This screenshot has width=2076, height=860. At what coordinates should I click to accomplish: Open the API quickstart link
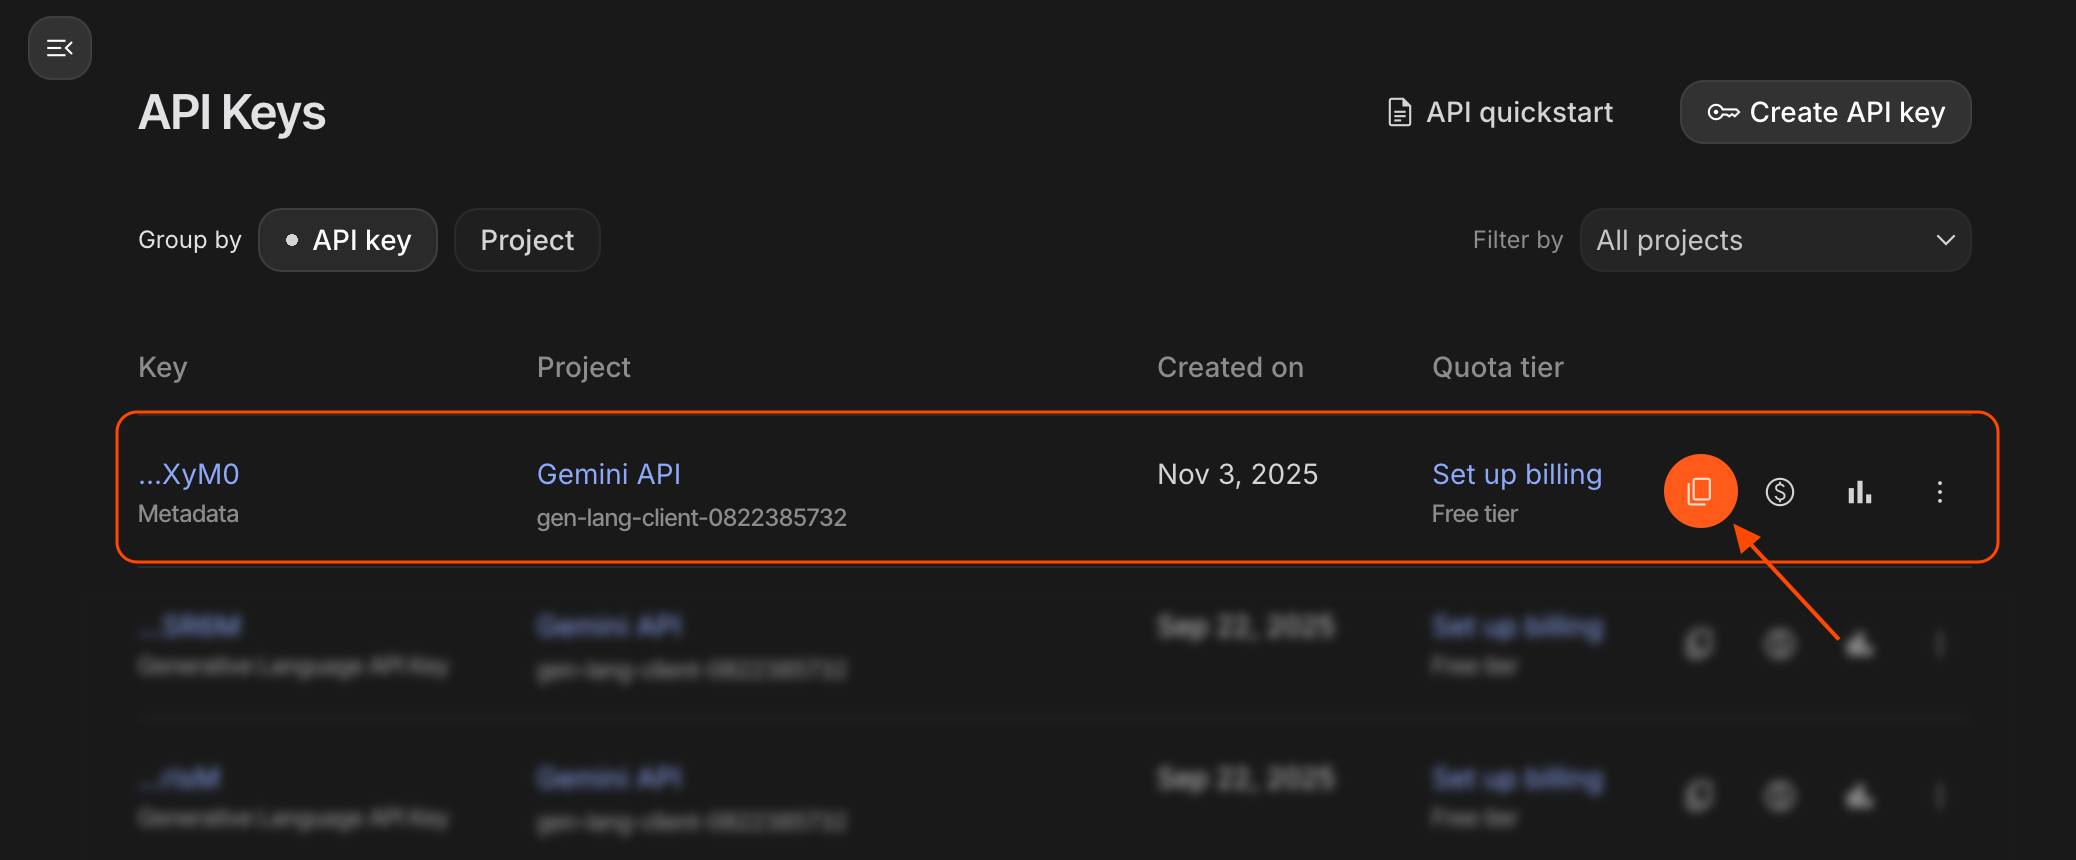[1501, 112]
